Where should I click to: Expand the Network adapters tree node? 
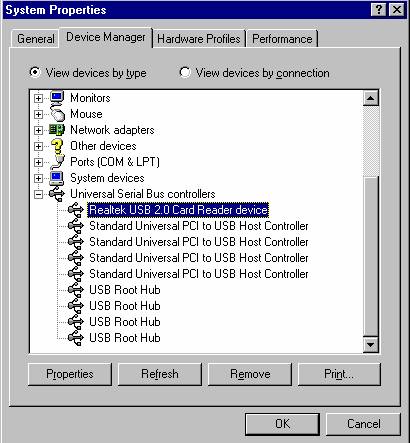coord(38,130)
